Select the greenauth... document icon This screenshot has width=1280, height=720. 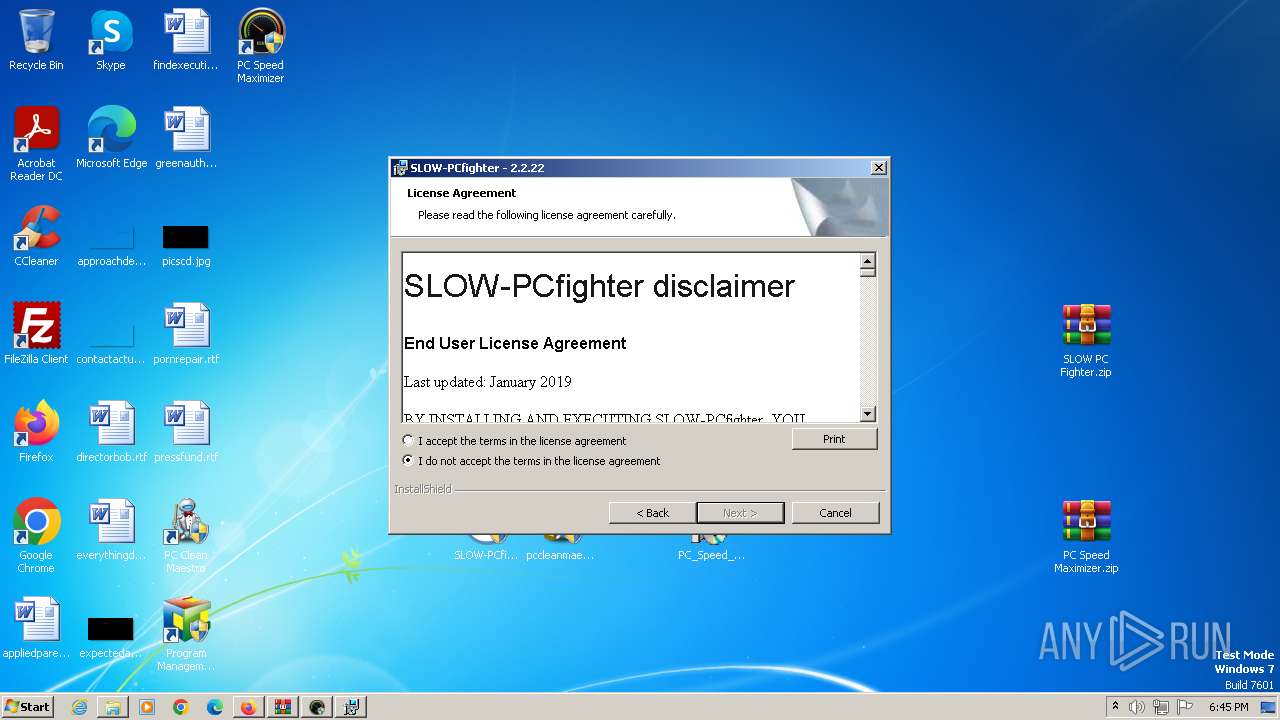coord(186,138)
